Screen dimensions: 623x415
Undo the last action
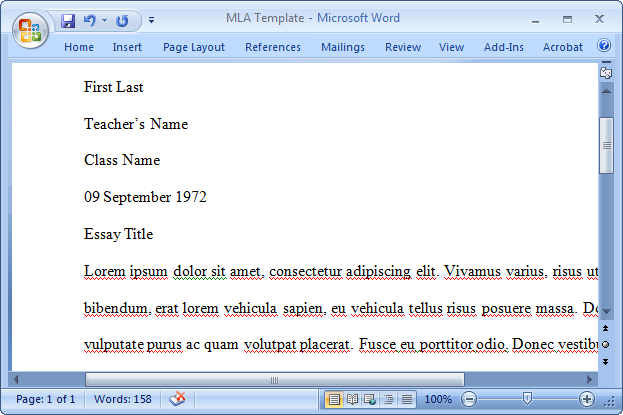(x=89, y=20)
